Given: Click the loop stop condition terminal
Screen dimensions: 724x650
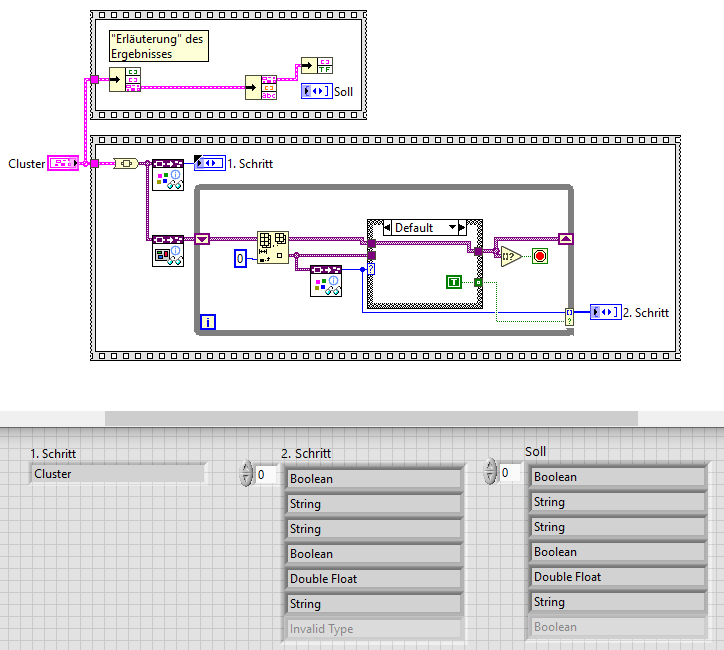Looking at the screenshot, I should [x=540, y=256].
